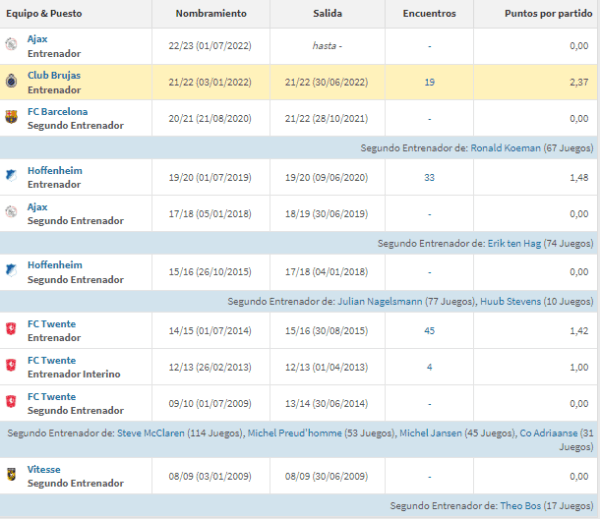The image size is (600, 519).
Task: Open the Hoffenheim link in the 15/16 row
Action: click(55, 265)
